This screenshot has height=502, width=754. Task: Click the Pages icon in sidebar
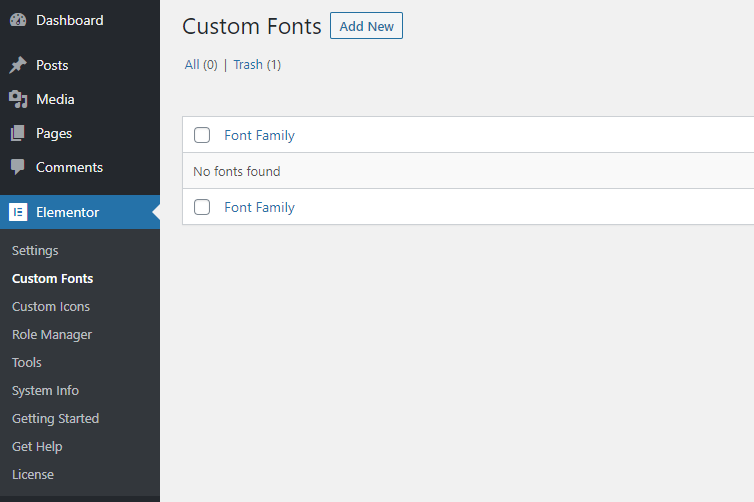pos(18,133)
